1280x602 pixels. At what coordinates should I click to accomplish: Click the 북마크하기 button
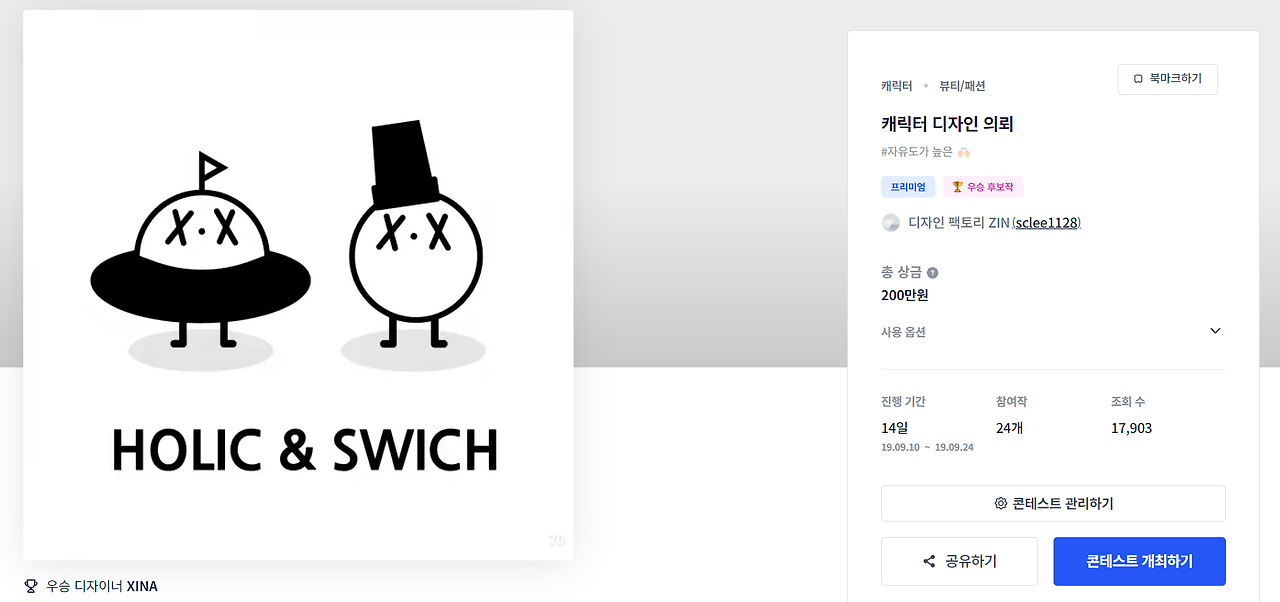tap(1168, 79)
